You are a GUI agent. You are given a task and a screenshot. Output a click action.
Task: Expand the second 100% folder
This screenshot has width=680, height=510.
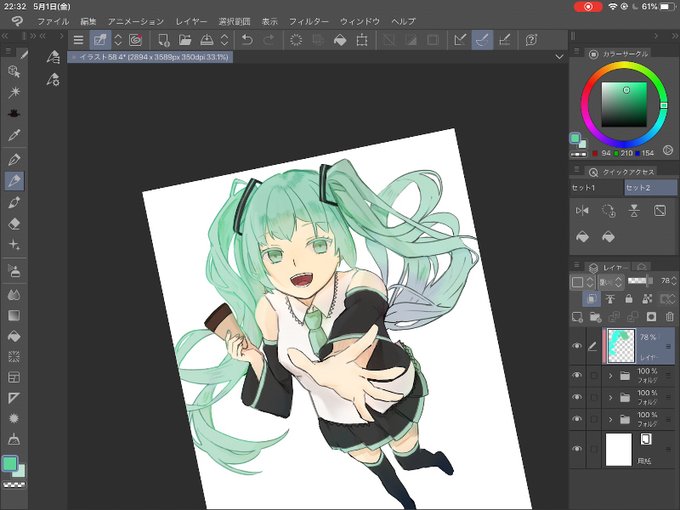(610, 397)
